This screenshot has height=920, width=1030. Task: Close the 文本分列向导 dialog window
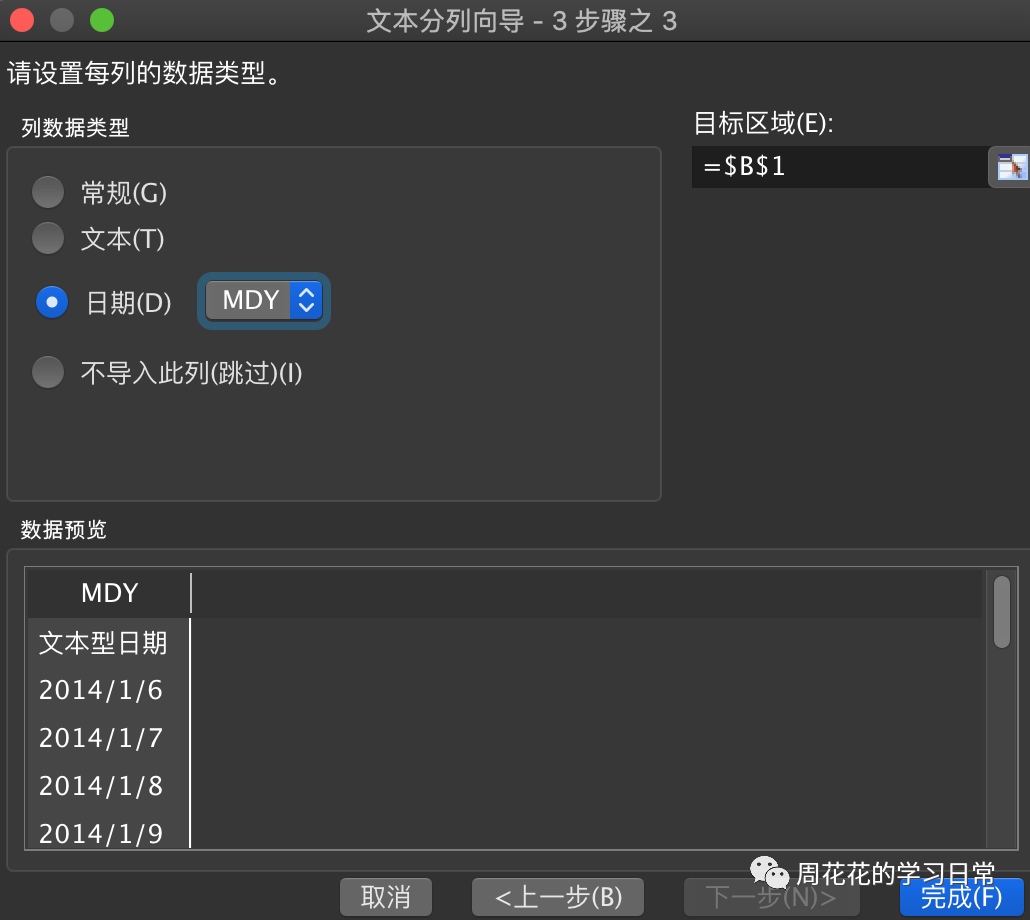tap(22, 20)
